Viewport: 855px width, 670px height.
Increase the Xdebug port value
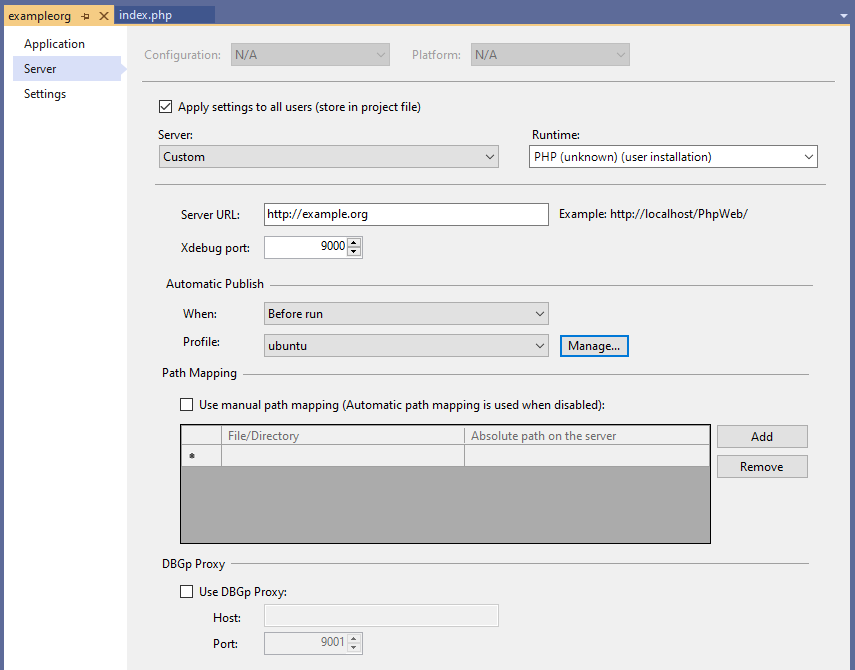coord(354,243)
